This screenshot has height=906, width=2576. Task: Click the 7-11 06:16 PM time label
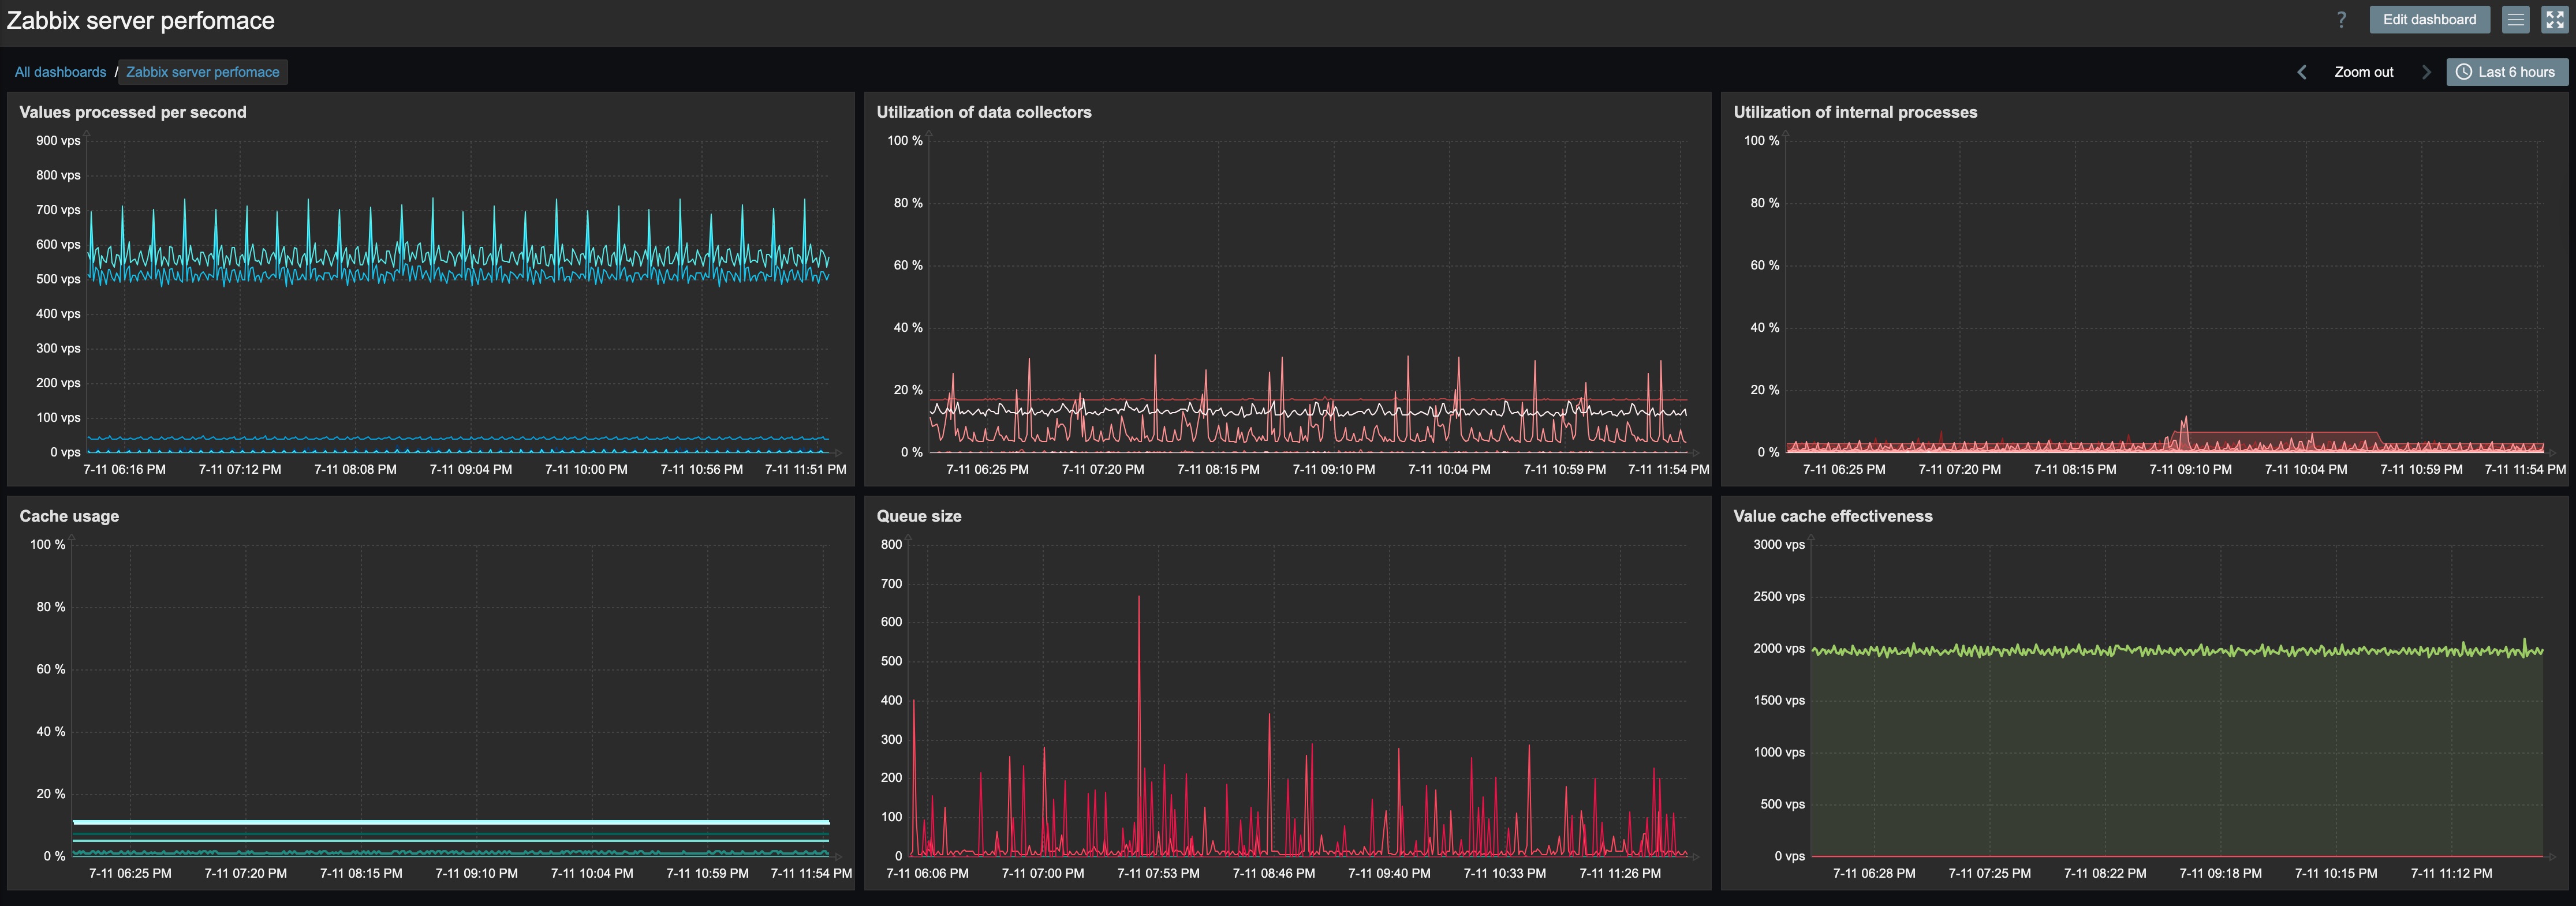tap(125, 469)
